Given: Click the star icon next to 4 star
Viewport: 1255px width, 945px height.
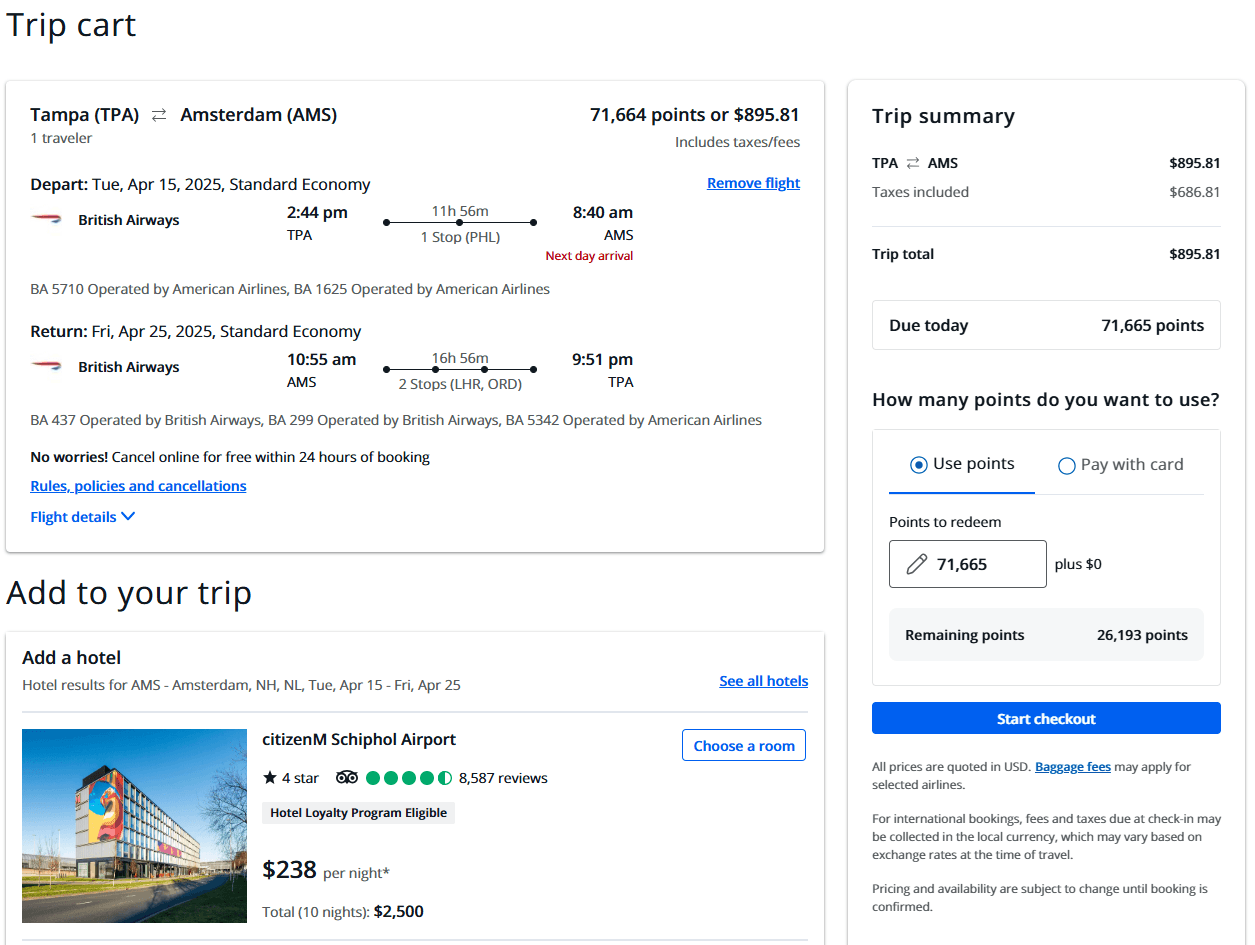Looking at the screenshot, I should [270, 777].
